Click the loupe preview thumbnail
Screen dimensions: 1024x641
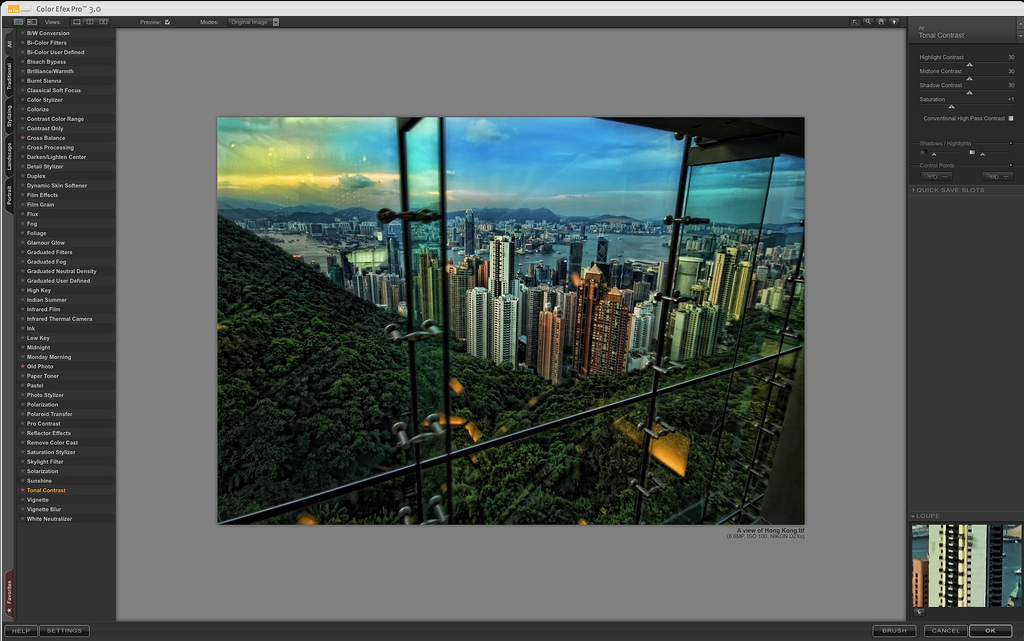click(965, 565)
